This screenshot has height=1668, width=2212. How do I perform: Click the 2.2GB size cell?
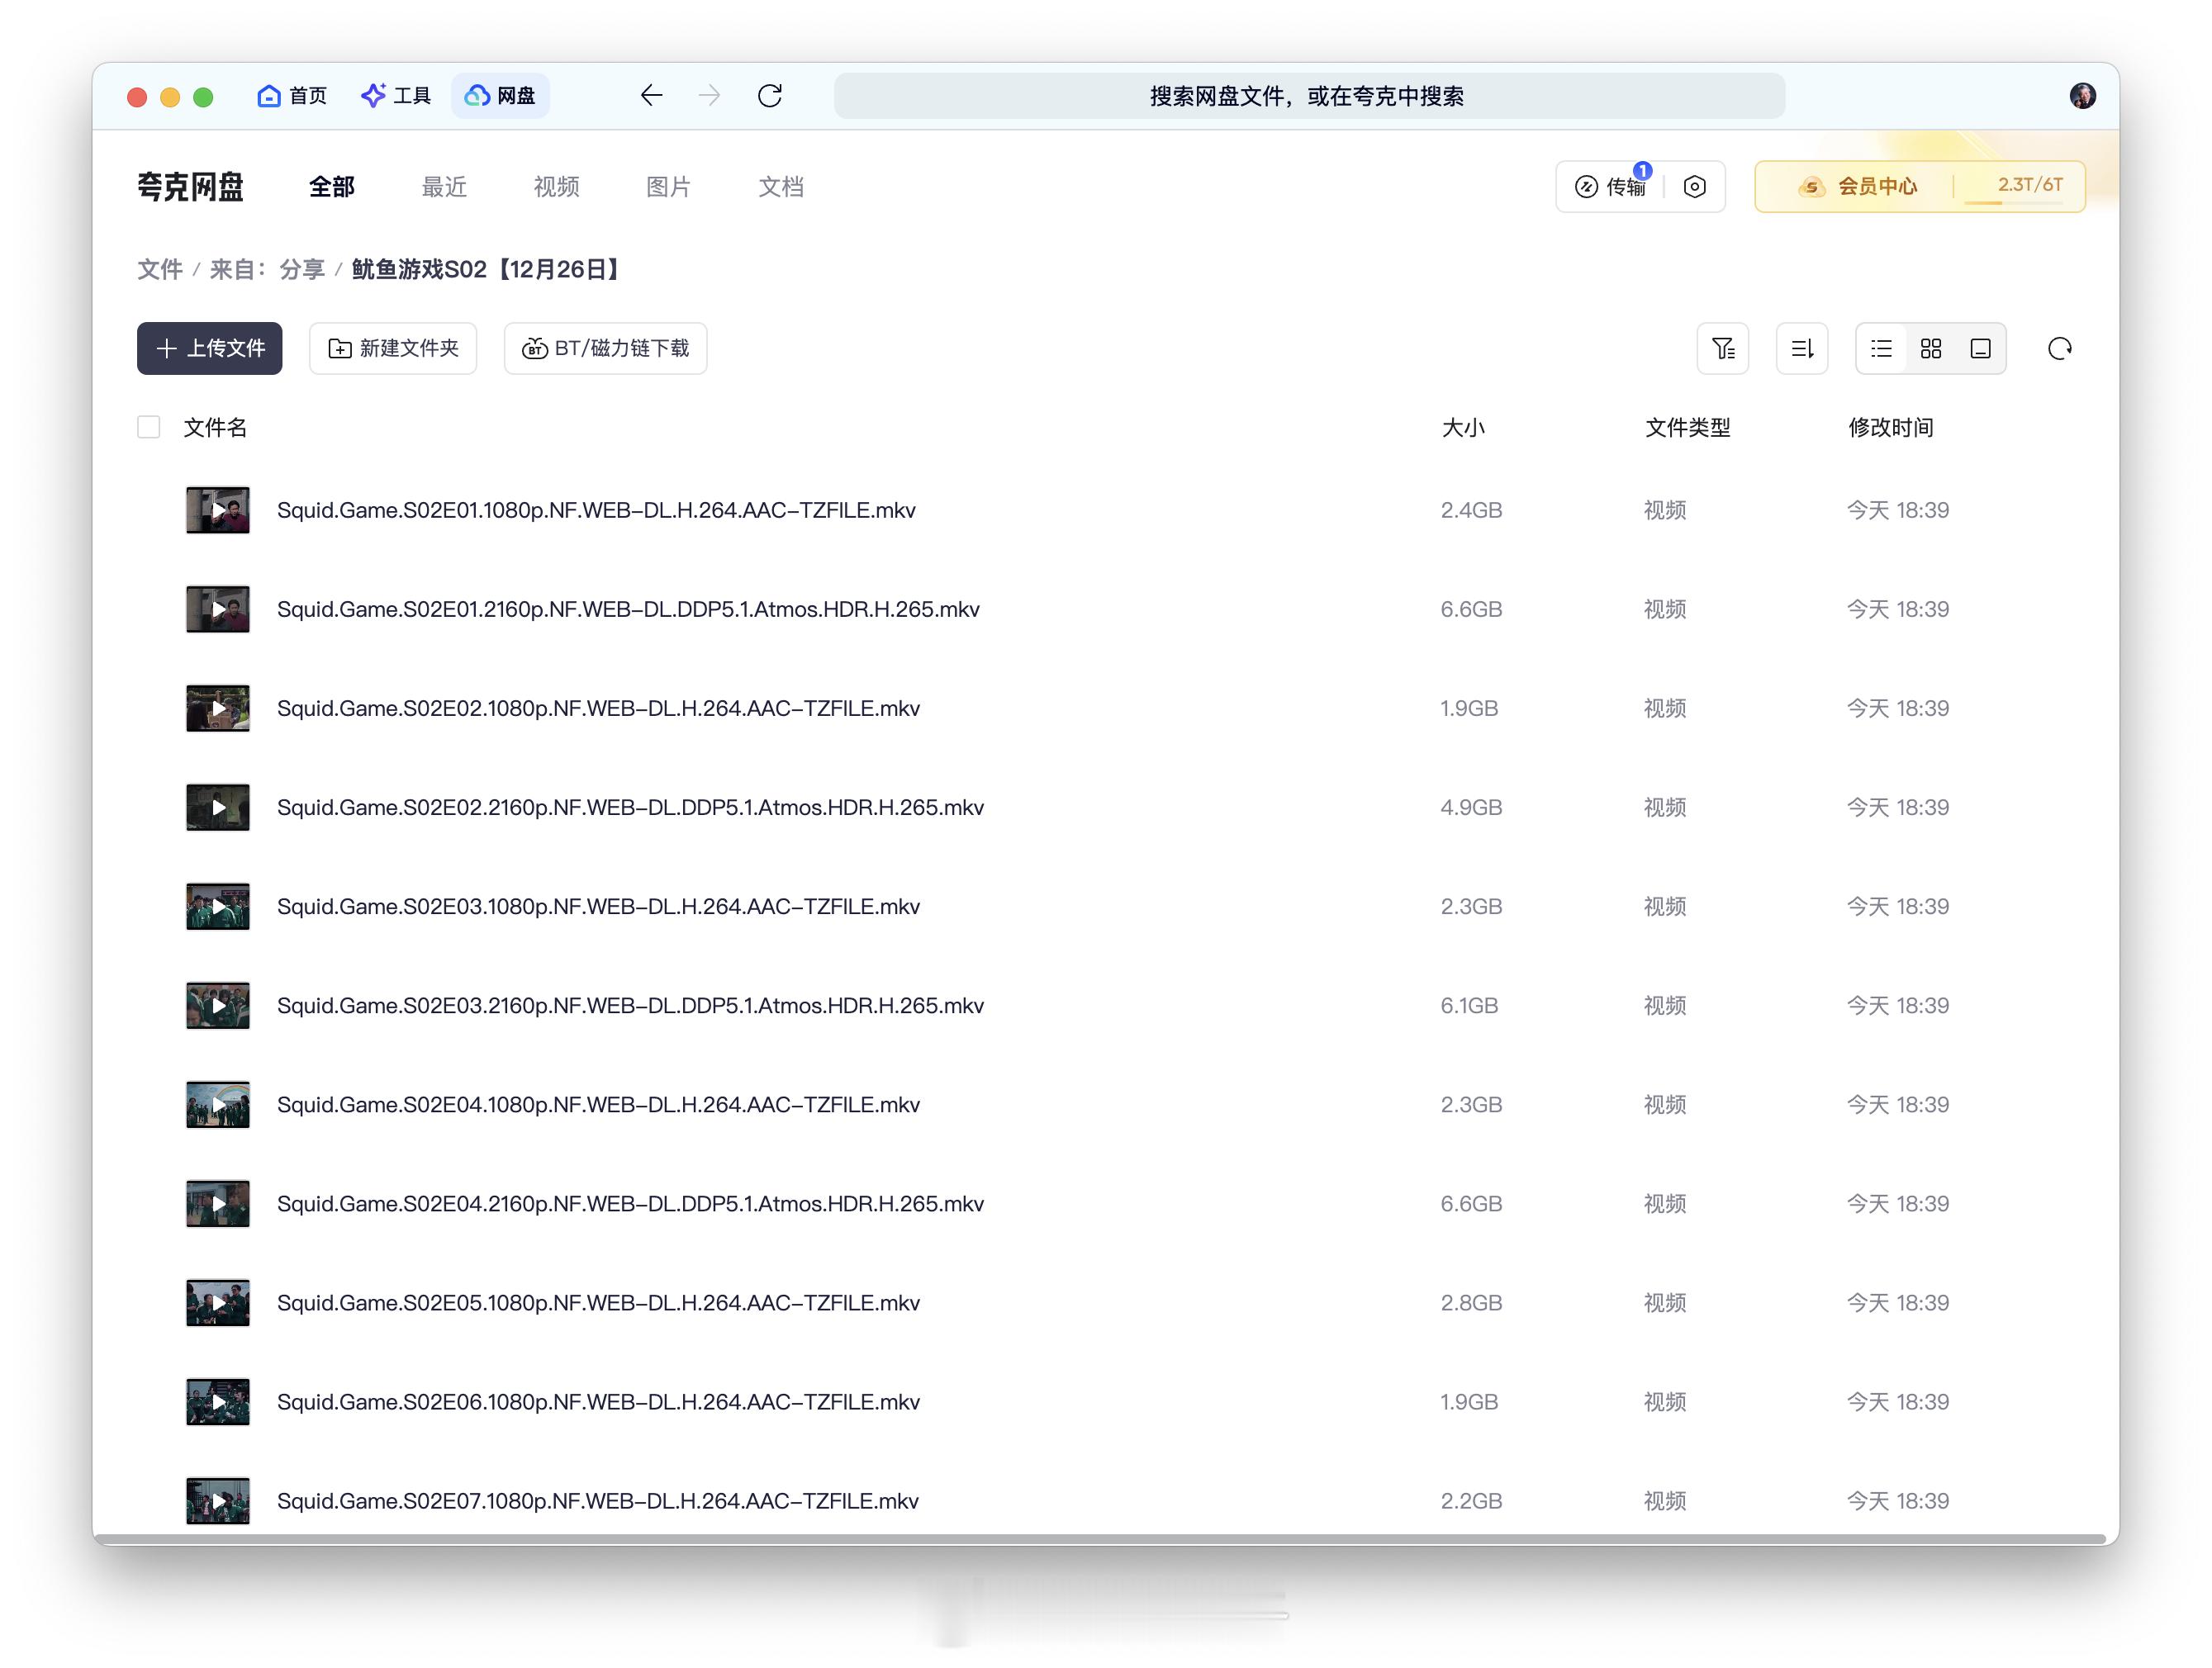coord(1471,1500)
